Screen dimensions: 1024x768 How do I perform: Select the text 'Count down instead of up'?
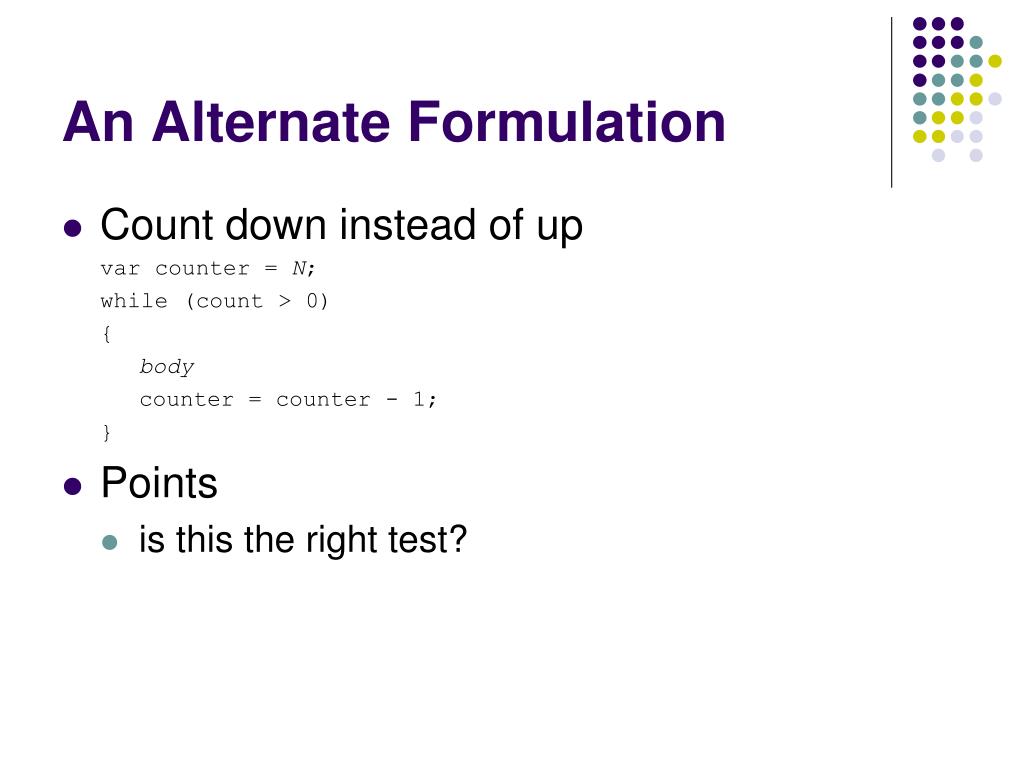coord(342,225)
